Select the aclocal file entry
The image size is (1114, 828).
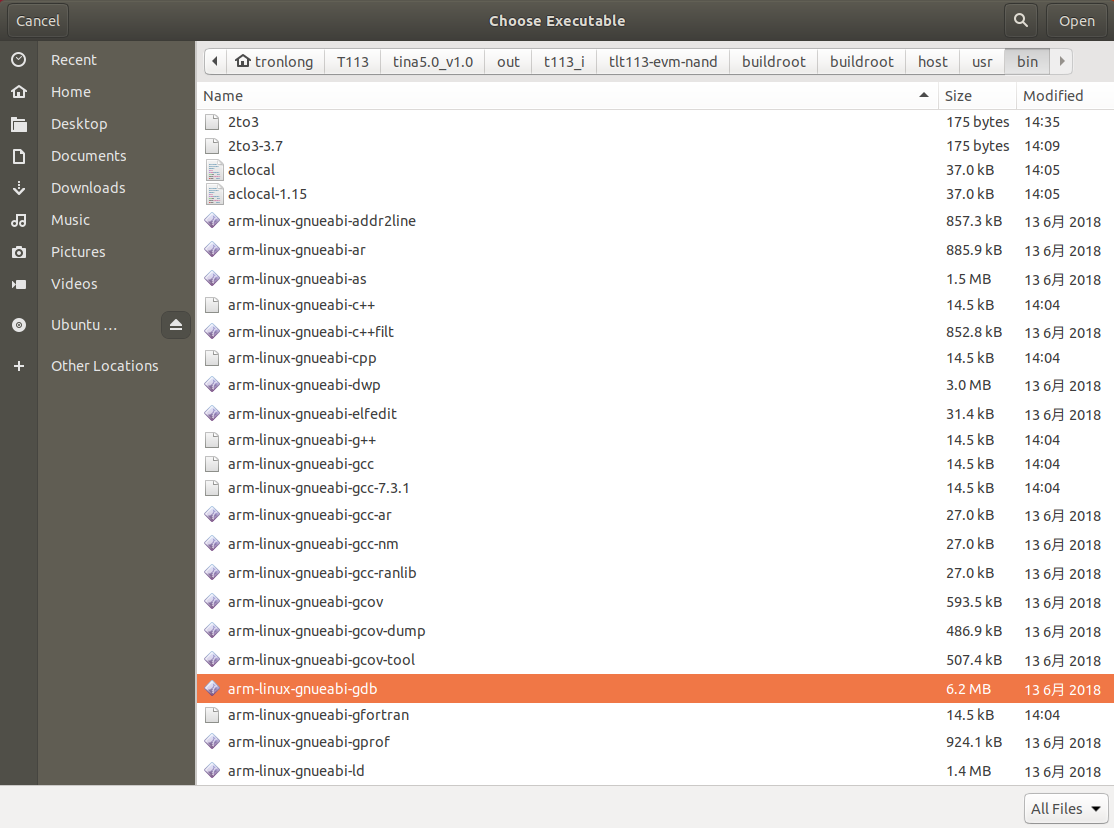click(251, 170)
